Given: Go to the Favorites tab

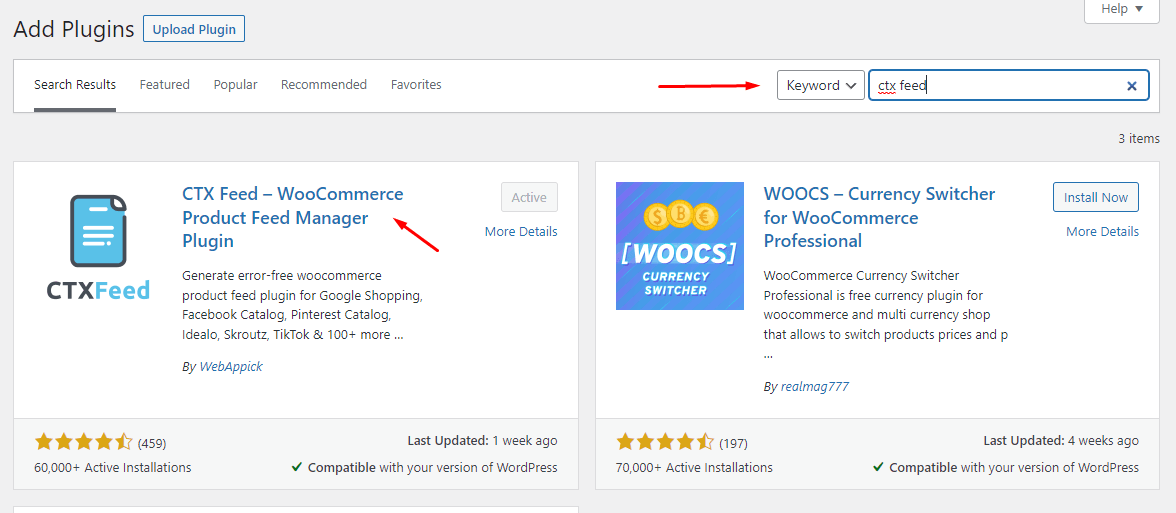Looking at the screenshot, I should click(x=416, y=85).
